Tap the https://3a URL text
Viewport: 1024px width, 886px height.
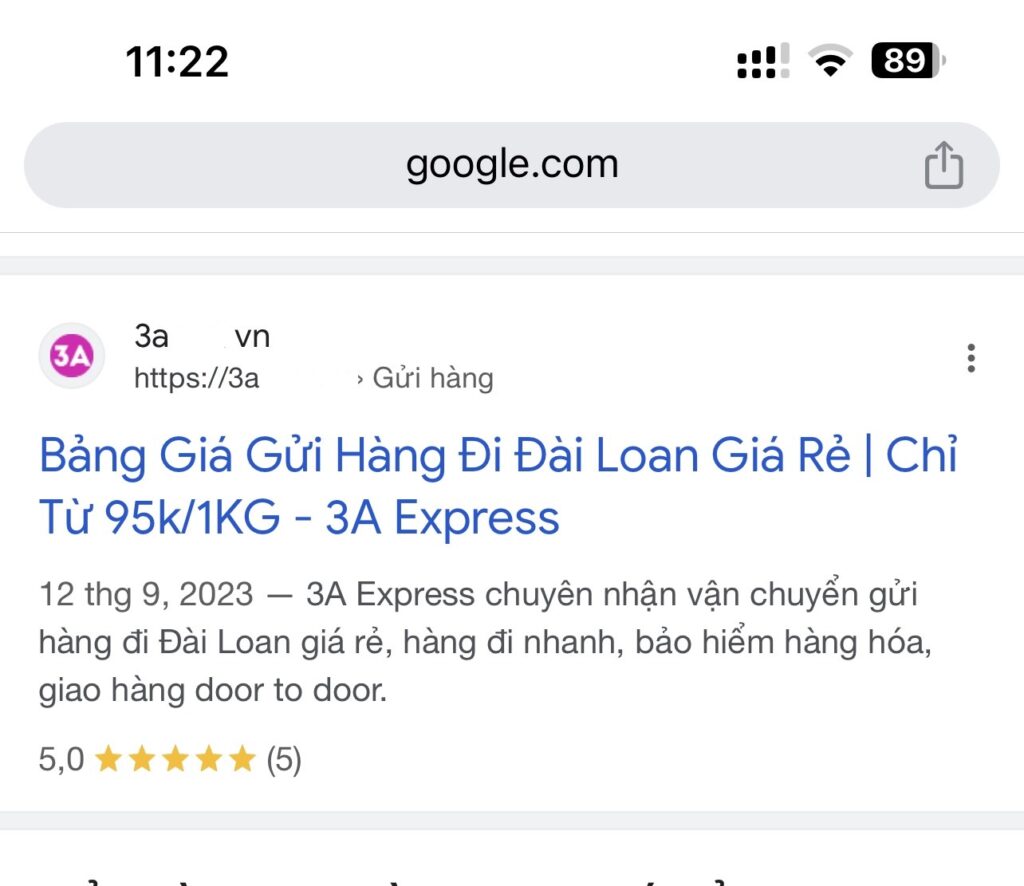(x=197, y=379)
